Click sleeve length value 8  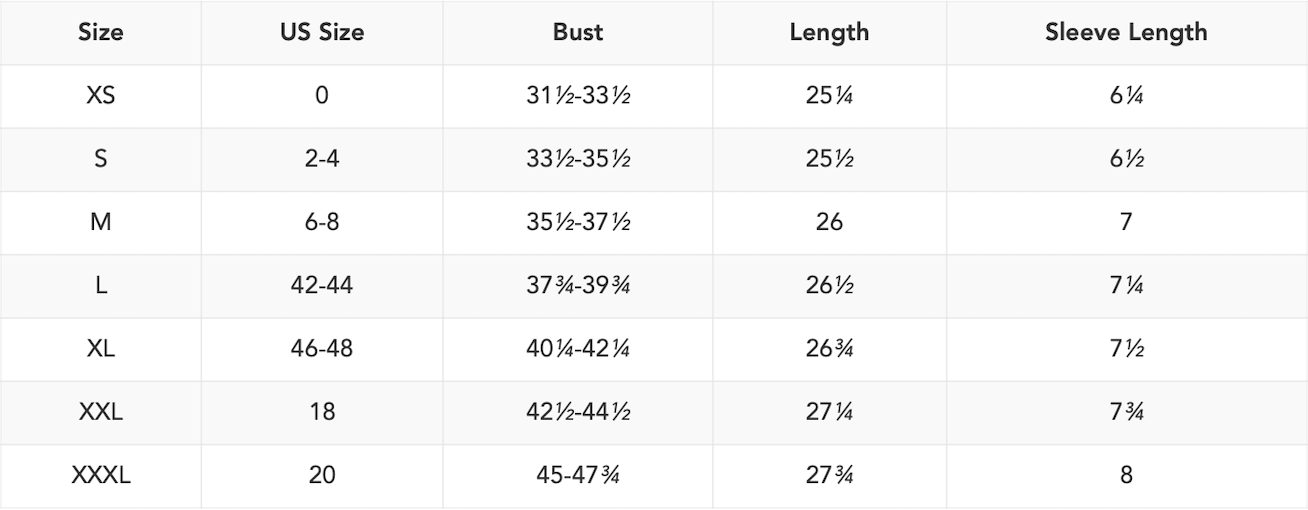coord(1126,476)
